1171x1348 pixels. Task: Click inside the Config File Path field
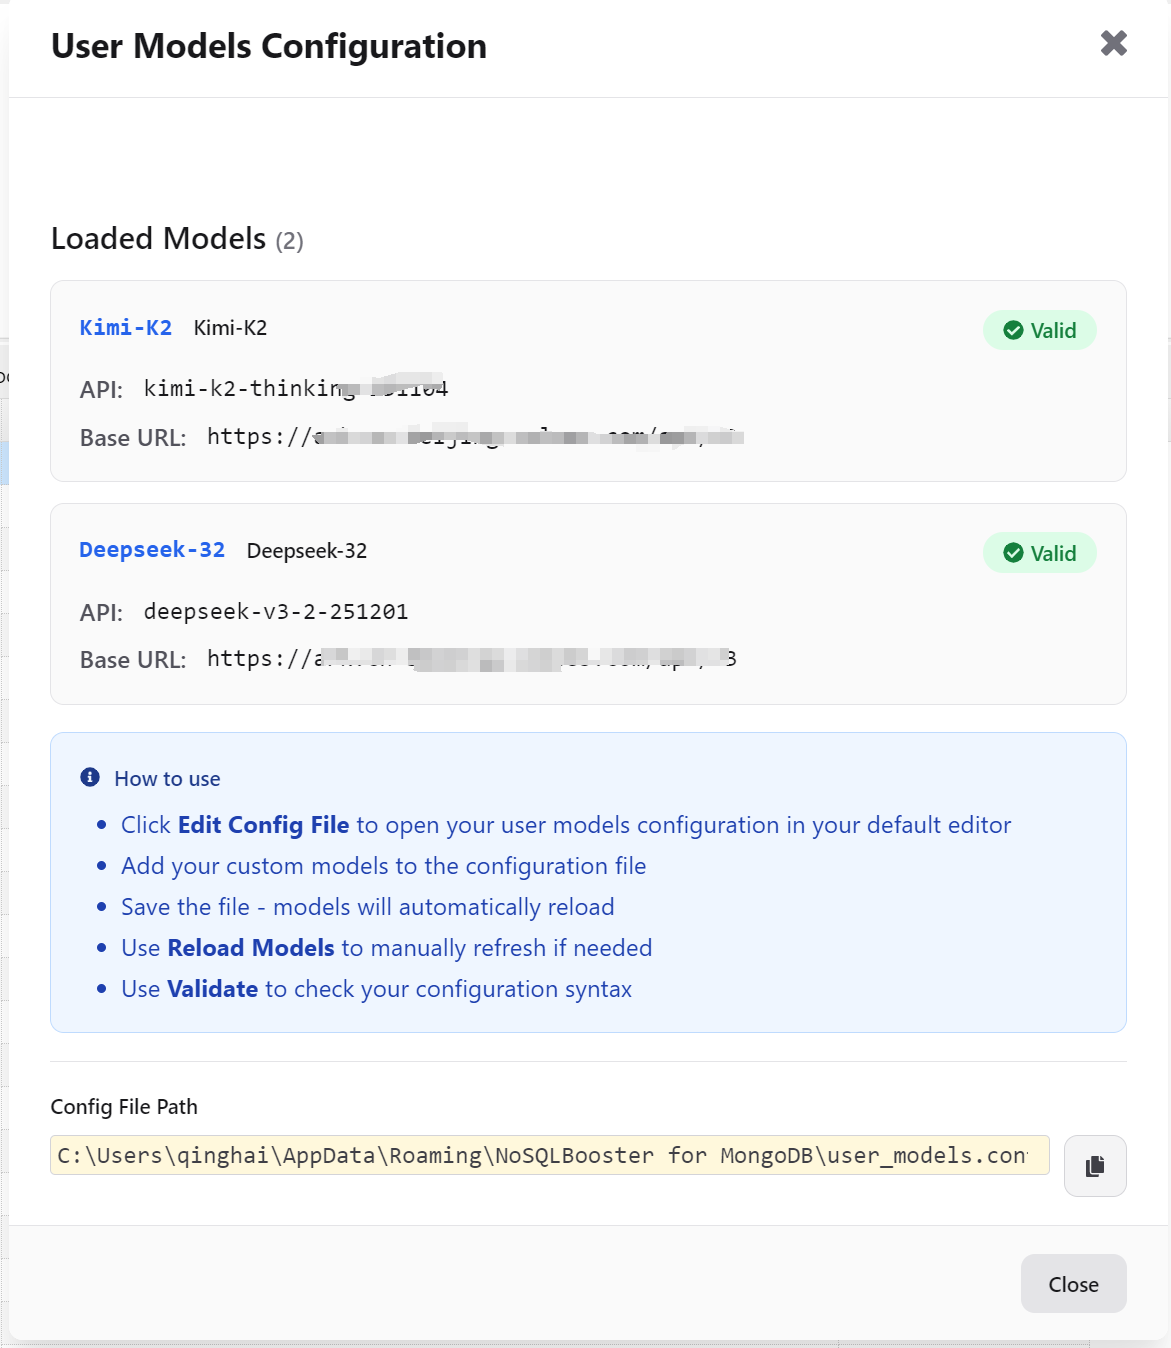(x=548, y=1155)
